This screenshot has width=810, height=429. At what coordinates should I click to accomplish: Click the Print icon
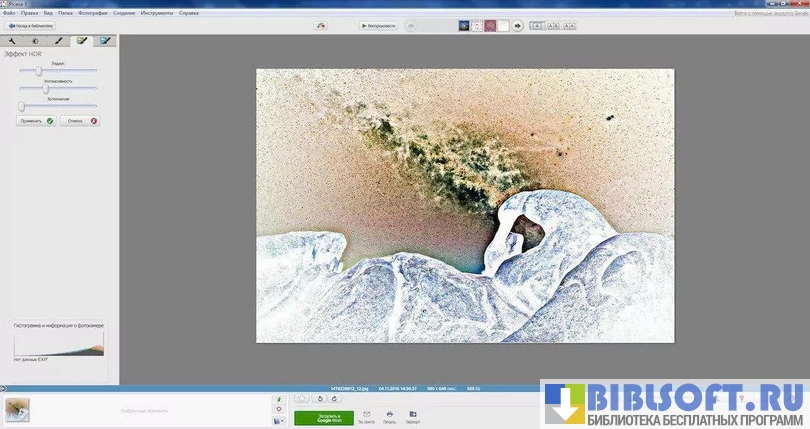pyautogui.click(x=389, y=414)
